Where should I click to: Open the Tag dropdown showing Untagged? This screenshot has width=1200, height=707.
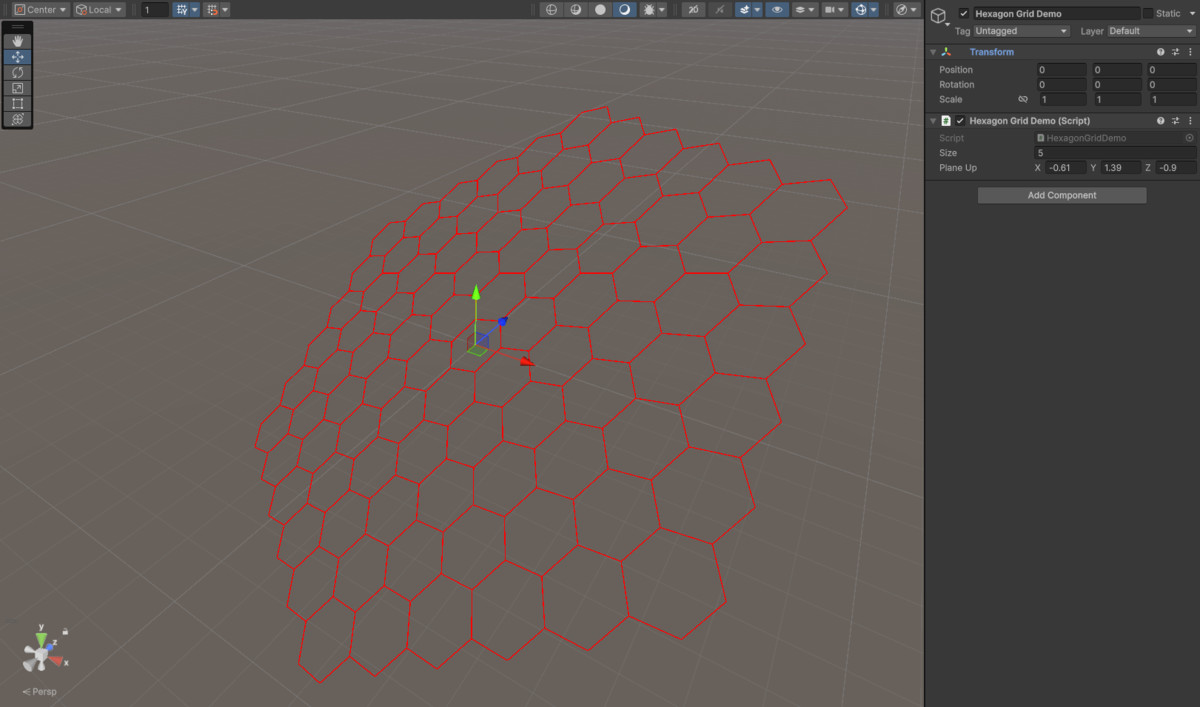point(1020,30)
